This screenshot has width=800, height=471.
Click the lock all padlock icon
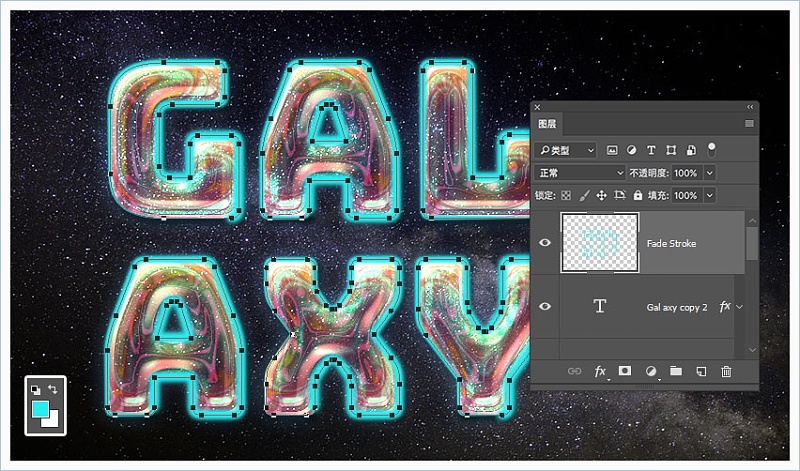640,196
